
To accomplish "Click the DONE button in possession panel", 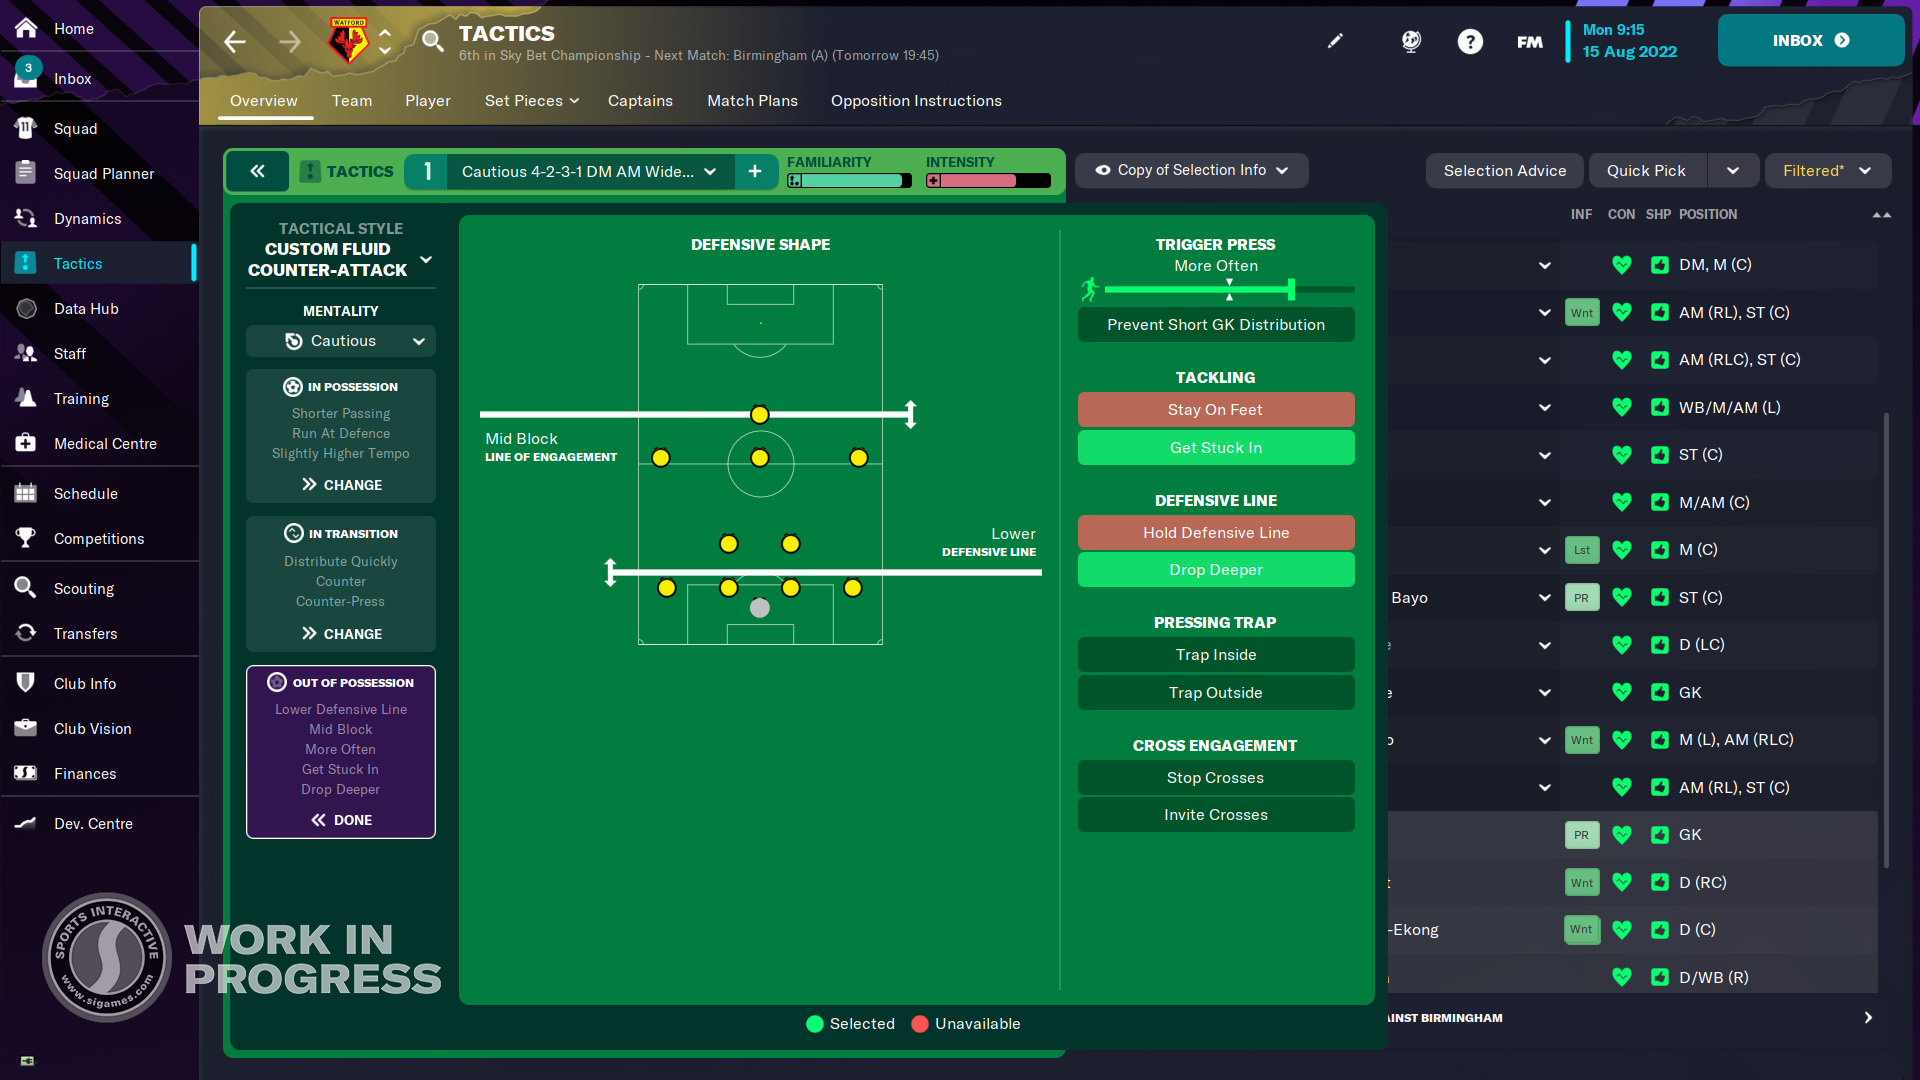I will (x=340, y=819).
